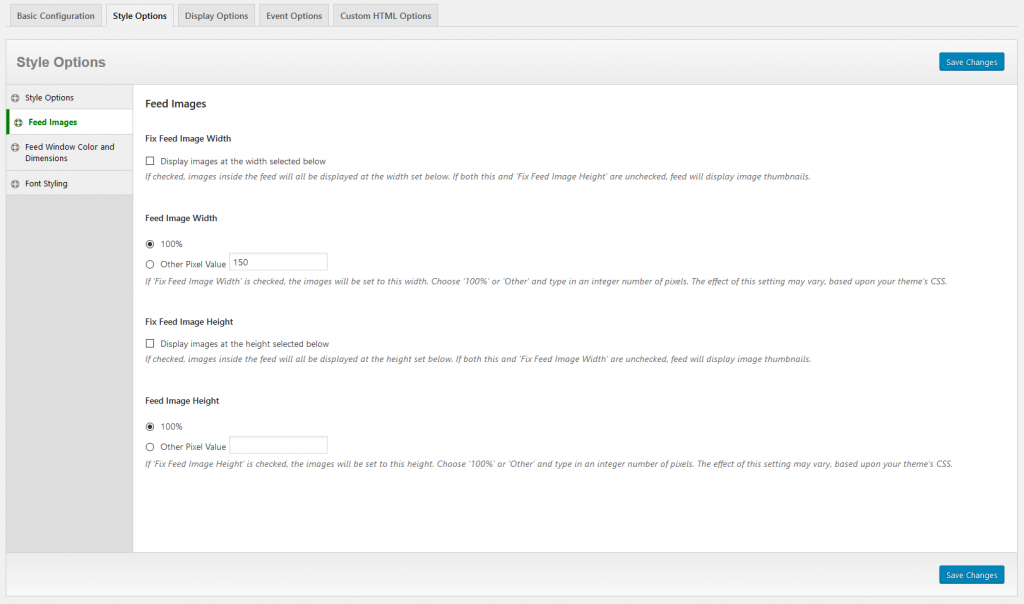This screenshot has height=604, width=1024.
Task: Go to the Event Options tab
Action: point(294,16)
